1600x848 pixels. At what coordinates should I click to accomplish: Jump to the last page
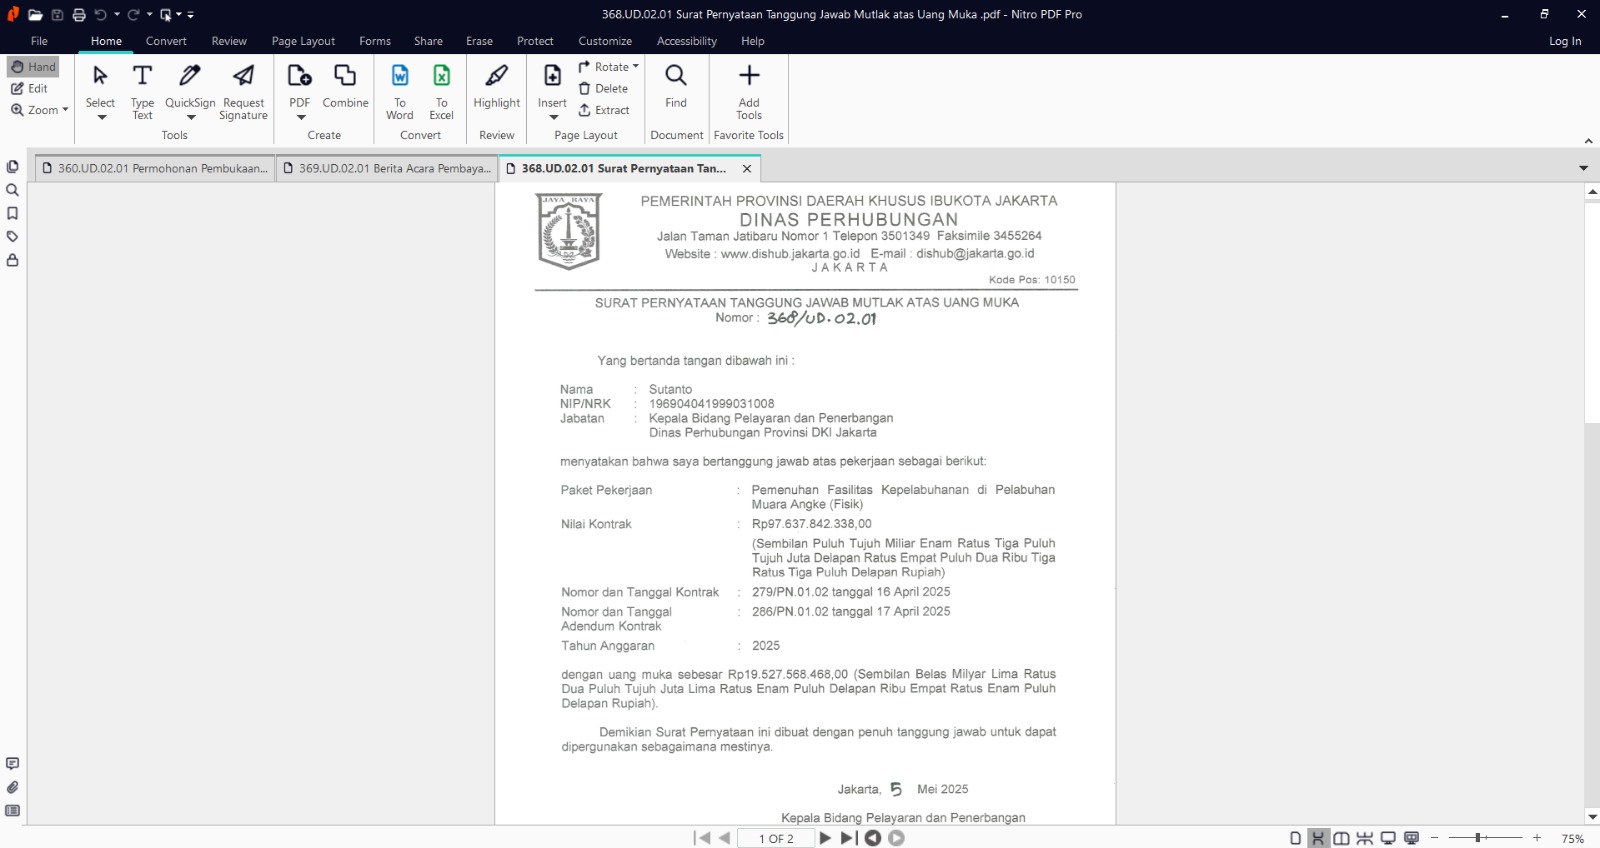coord(848,838)
